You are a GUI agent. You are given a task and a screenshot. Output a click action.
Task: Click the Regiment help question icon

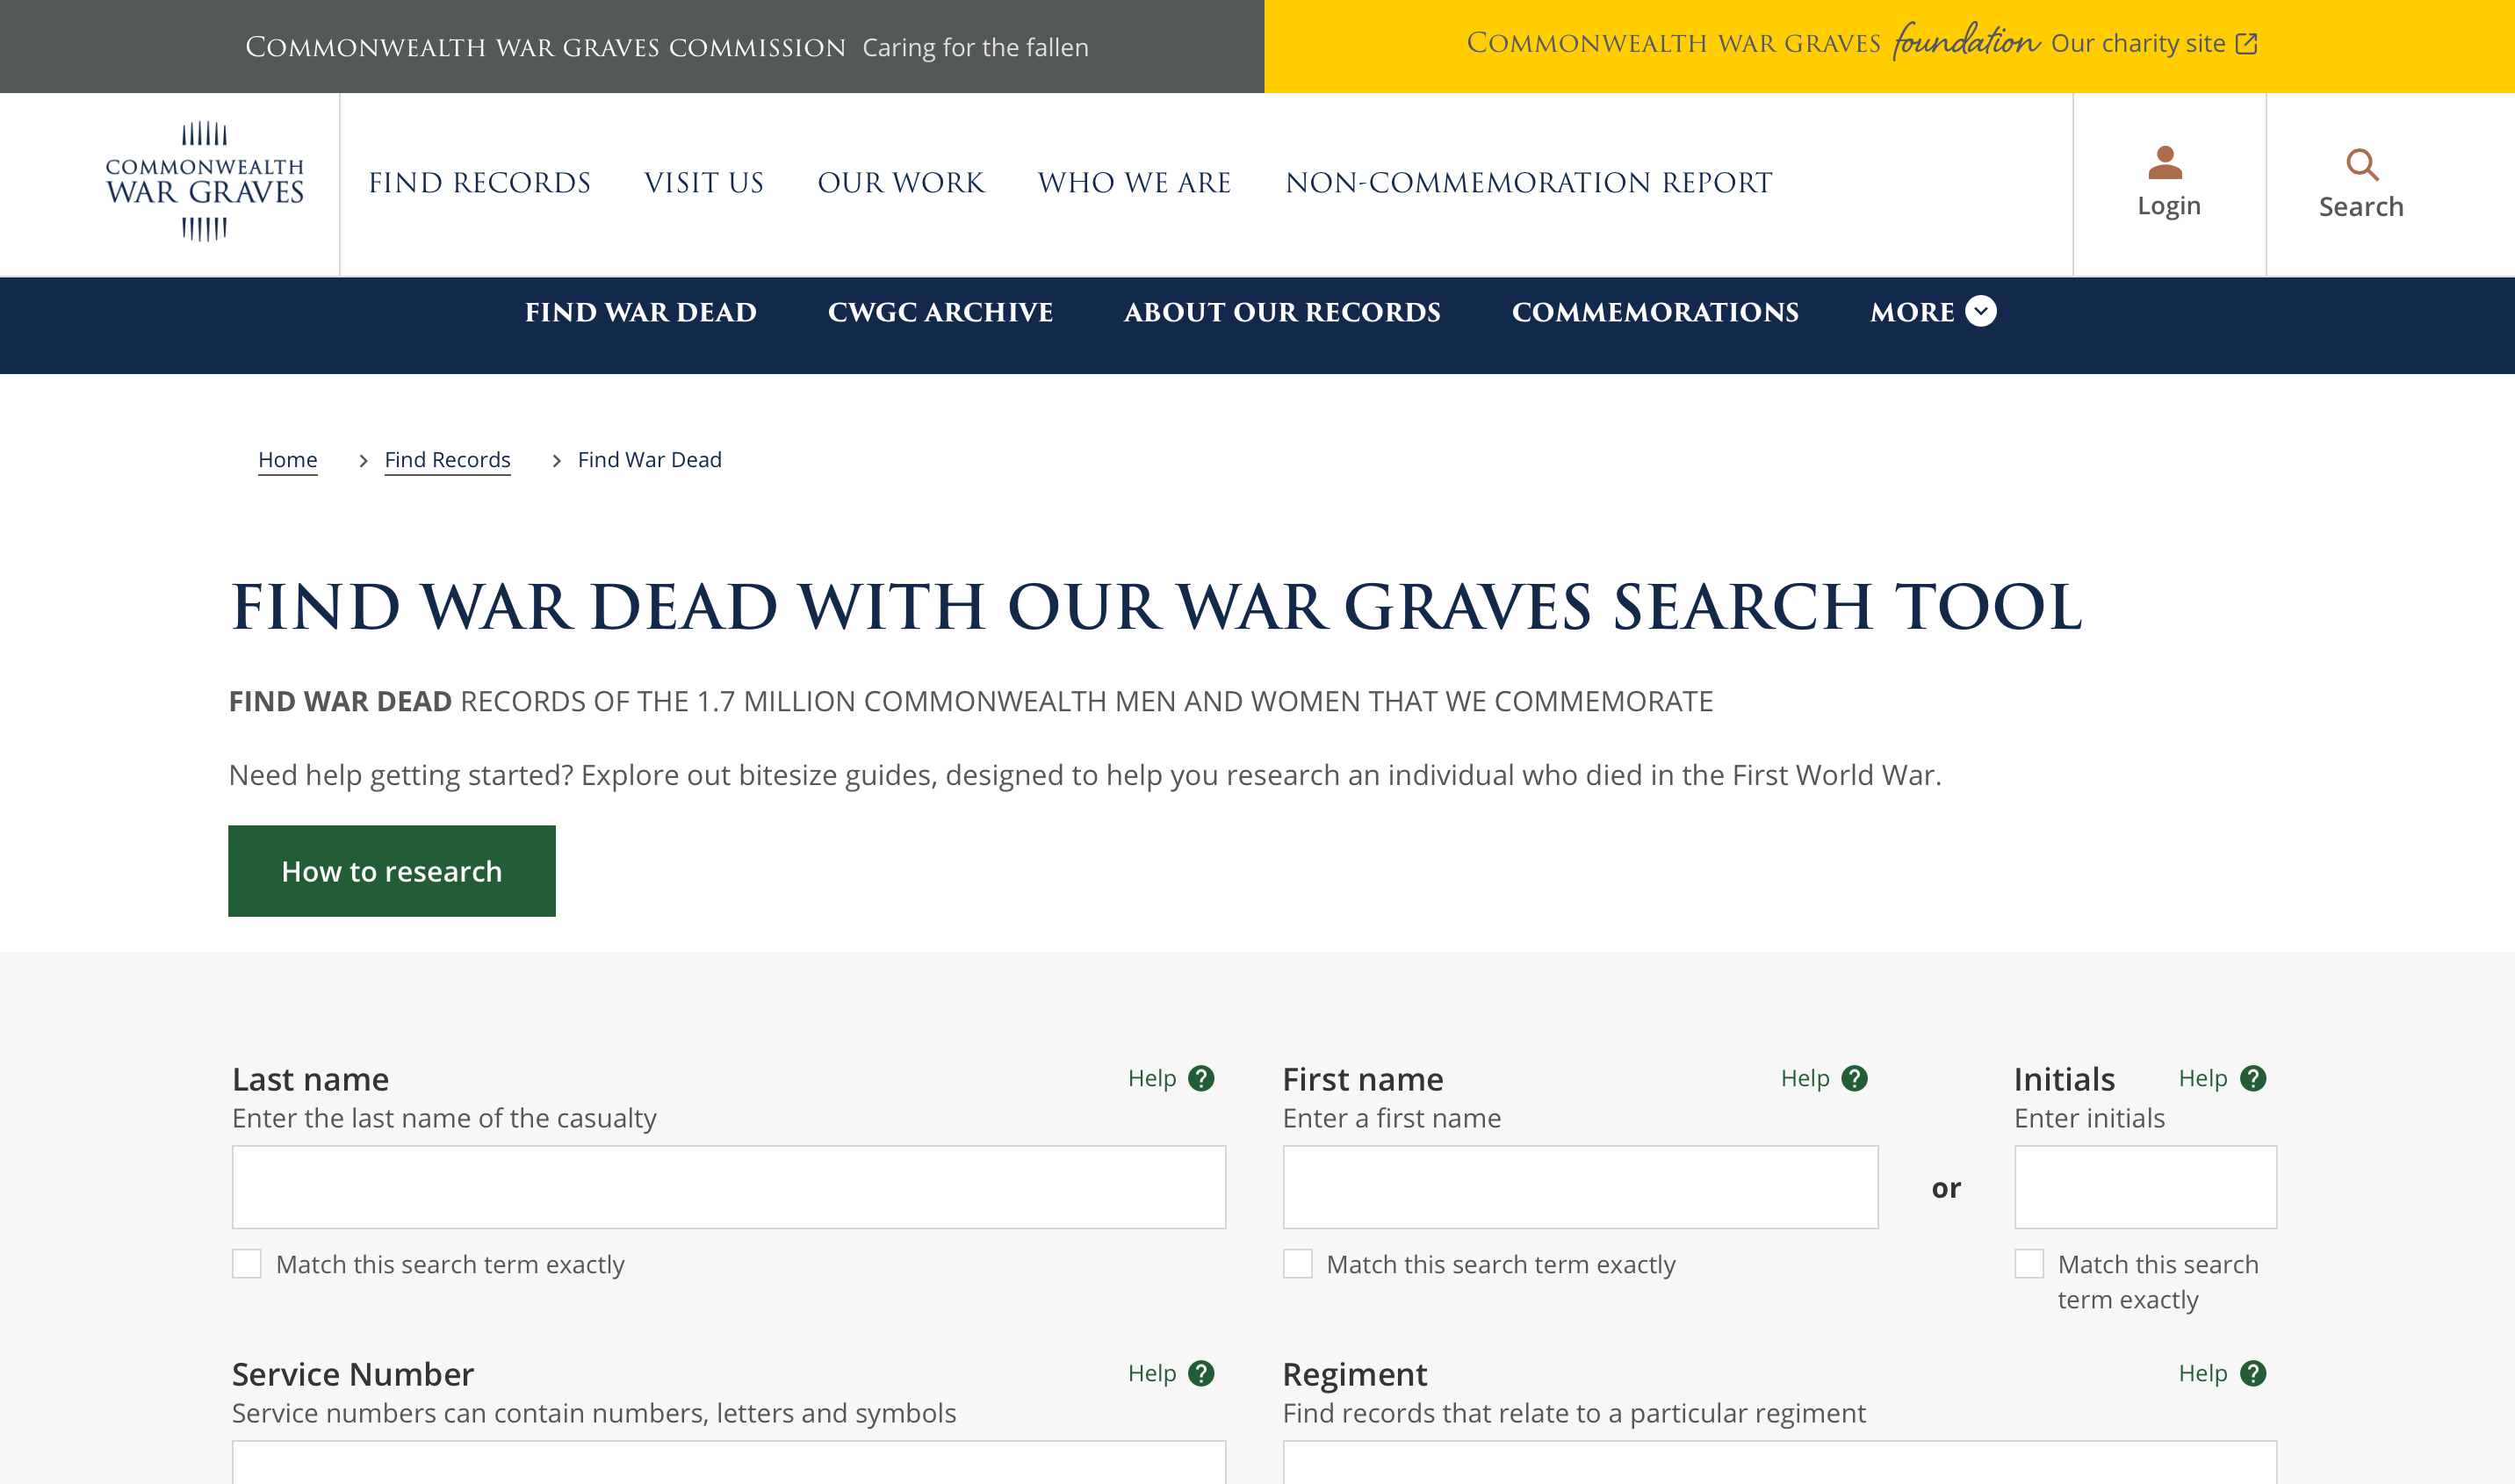(x=2253, y=1374)
